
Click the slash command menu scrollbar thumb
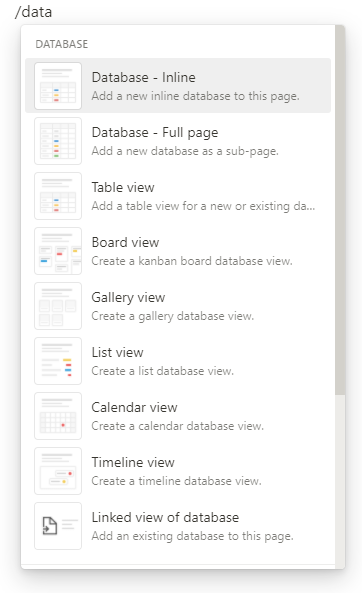tap(340, 210)
